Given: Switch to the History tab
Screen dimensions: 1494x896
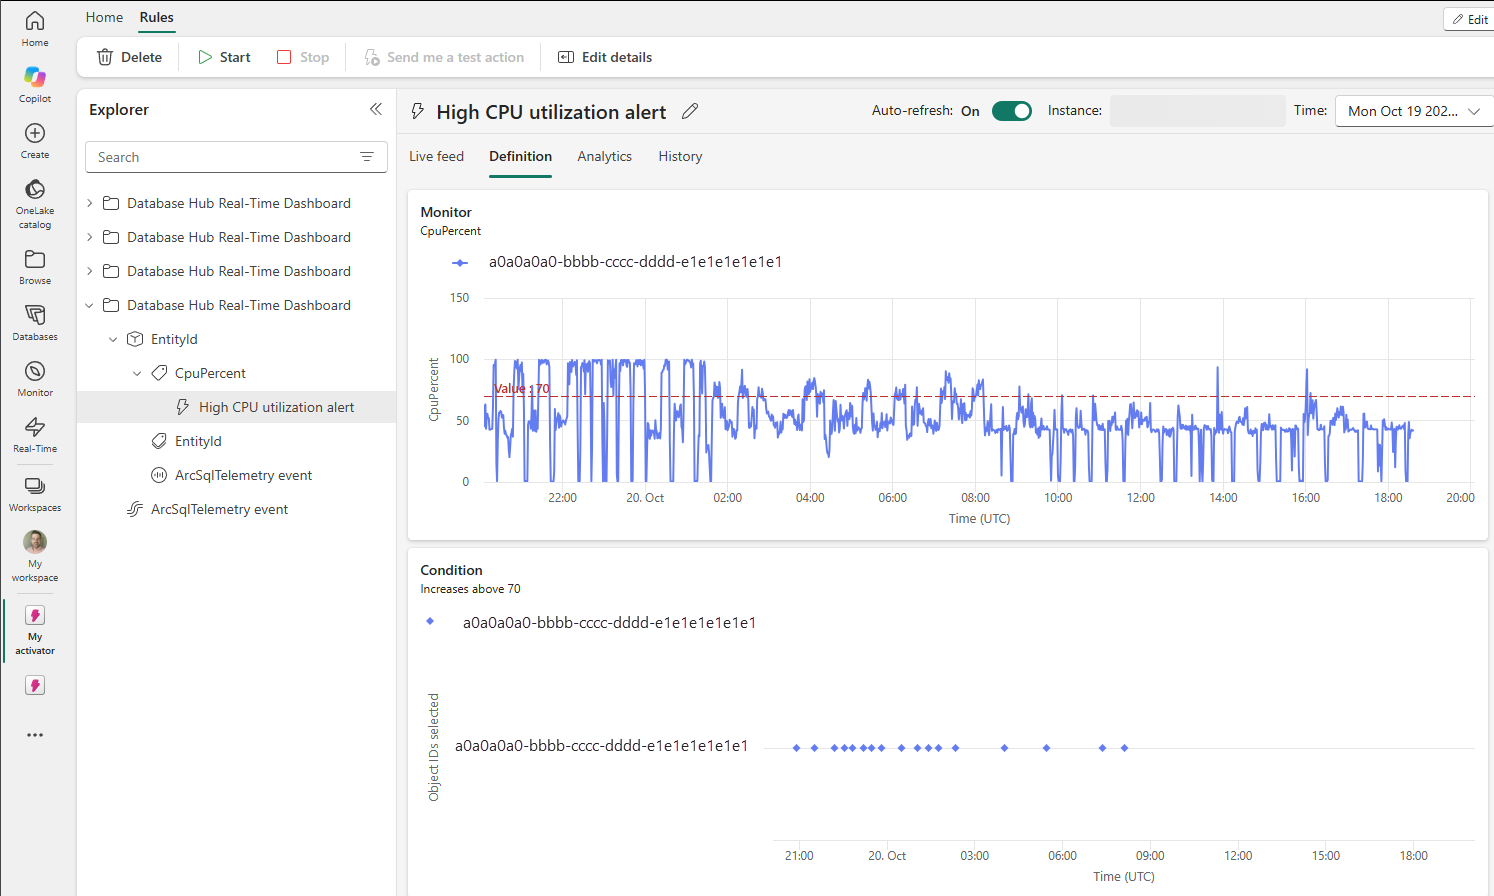Looking at the screenshot, I should point(680,156).
